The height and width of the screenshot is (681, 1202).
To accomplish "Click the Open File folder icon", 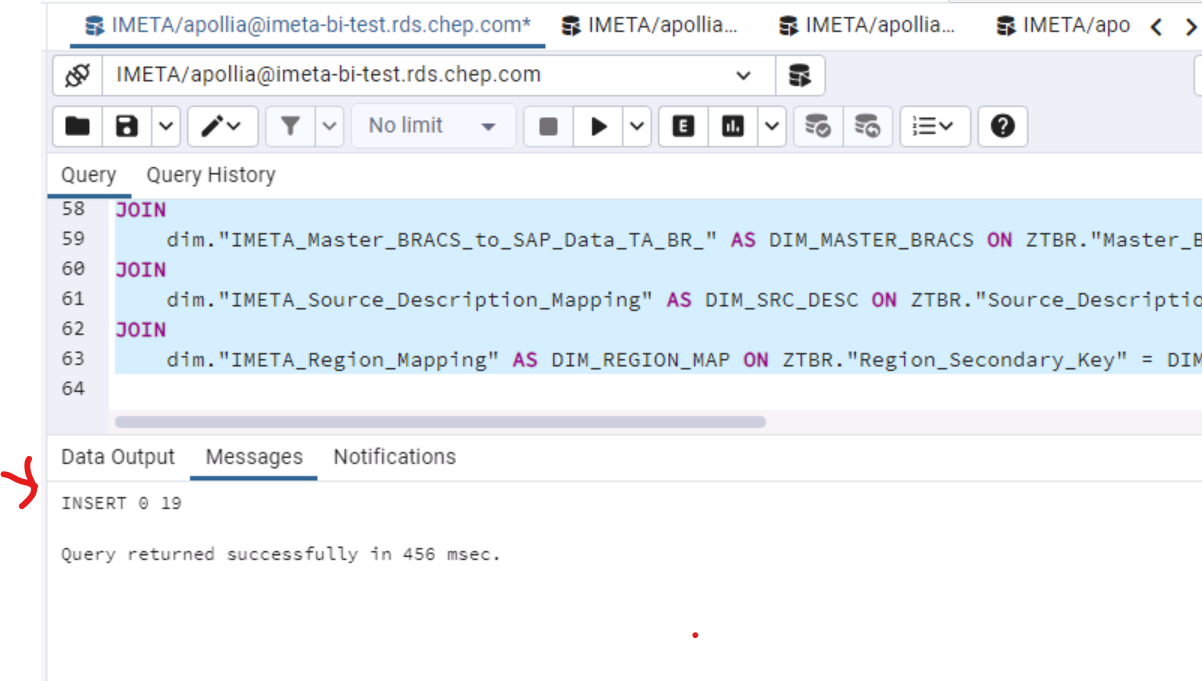I will pyautogui.click(x=77, y=126).
